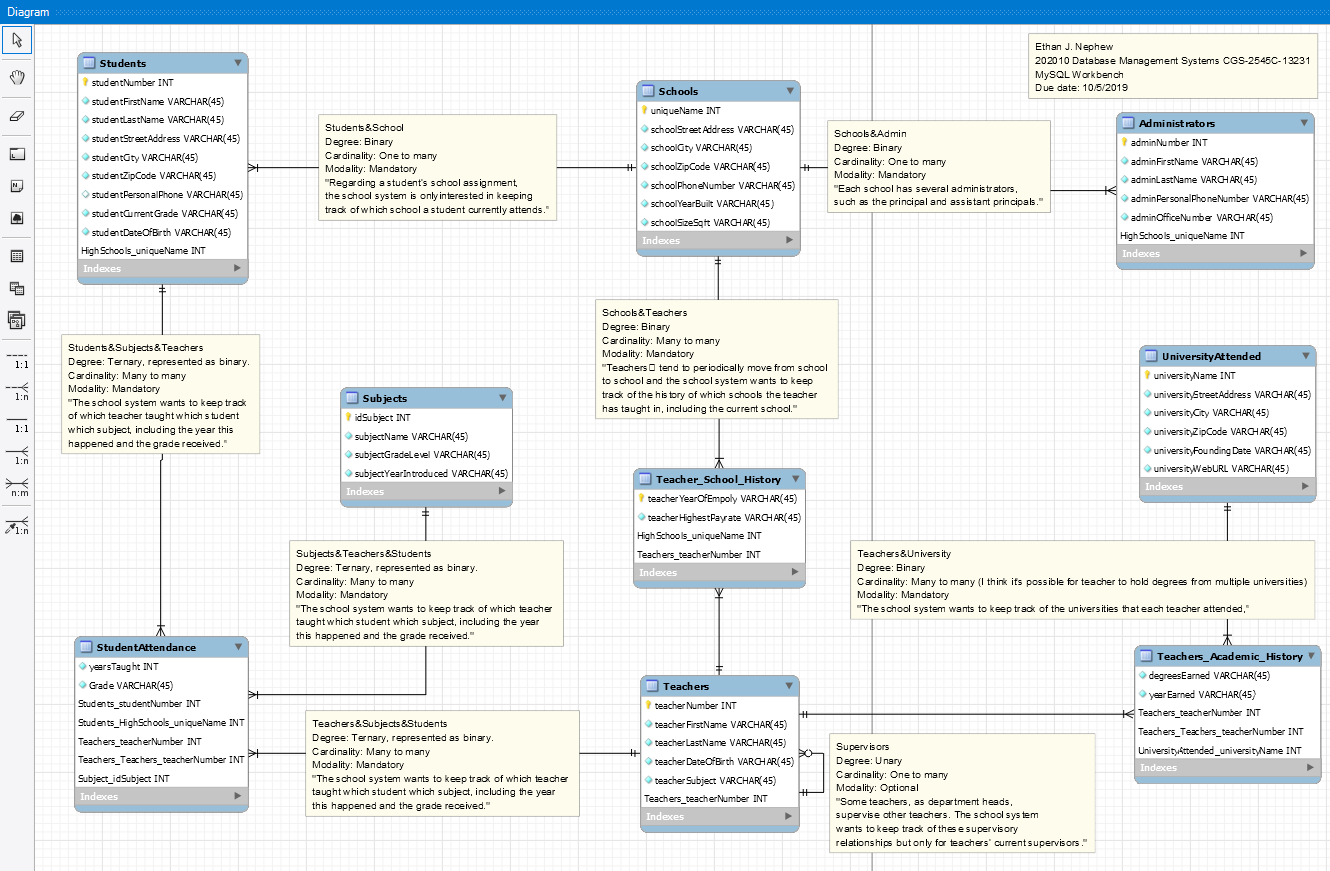
Task: Select the insert image tool
Action: [17, 218]
